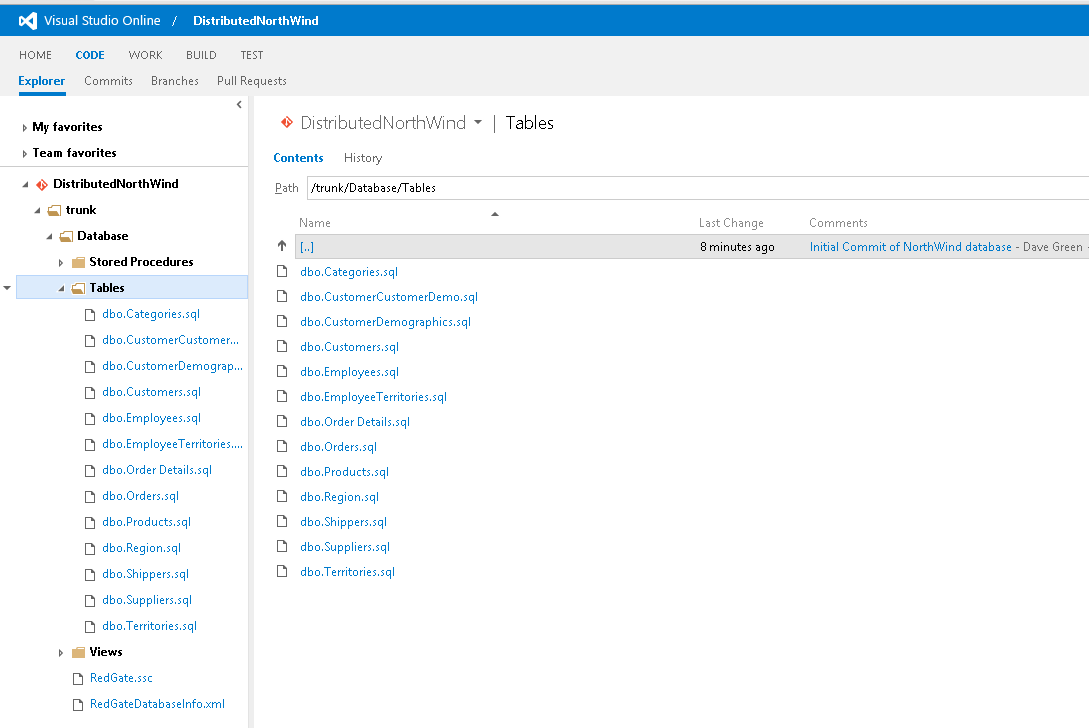Screen dimensions: 1089x728
Task: Select dbo.Employees.sql in the tree
Action: [151, 417]
